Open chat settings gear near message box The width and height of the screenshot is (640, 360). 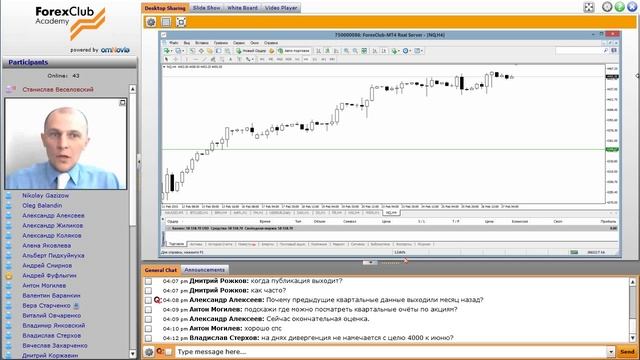[x=149, y=352]
